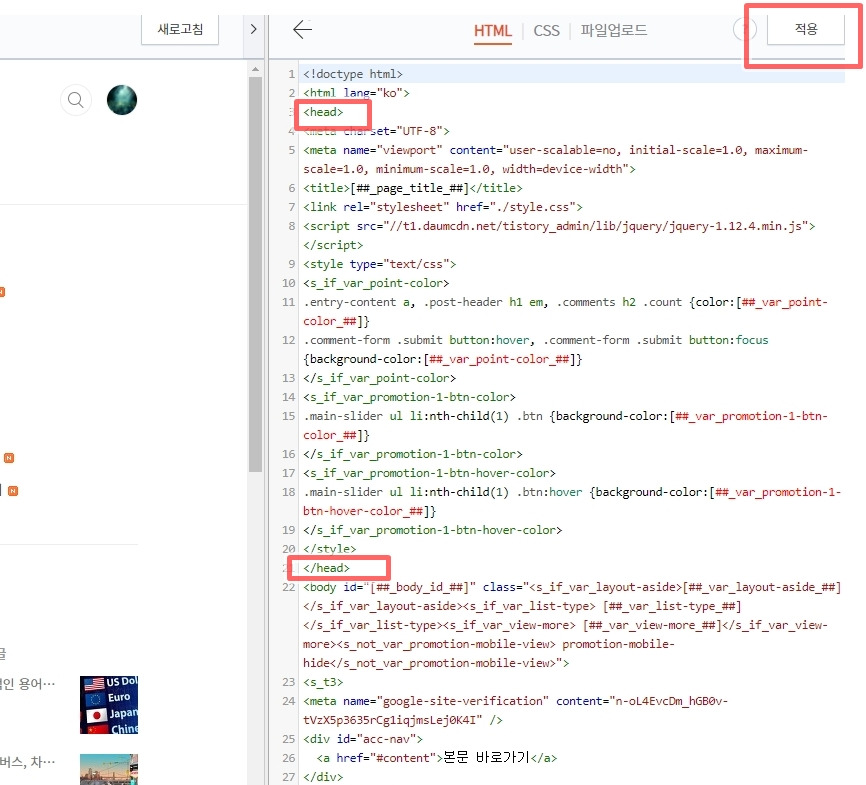866x785 pixels.
Task: Click the lowest orange N badge
Action: [x=13, y=491]
